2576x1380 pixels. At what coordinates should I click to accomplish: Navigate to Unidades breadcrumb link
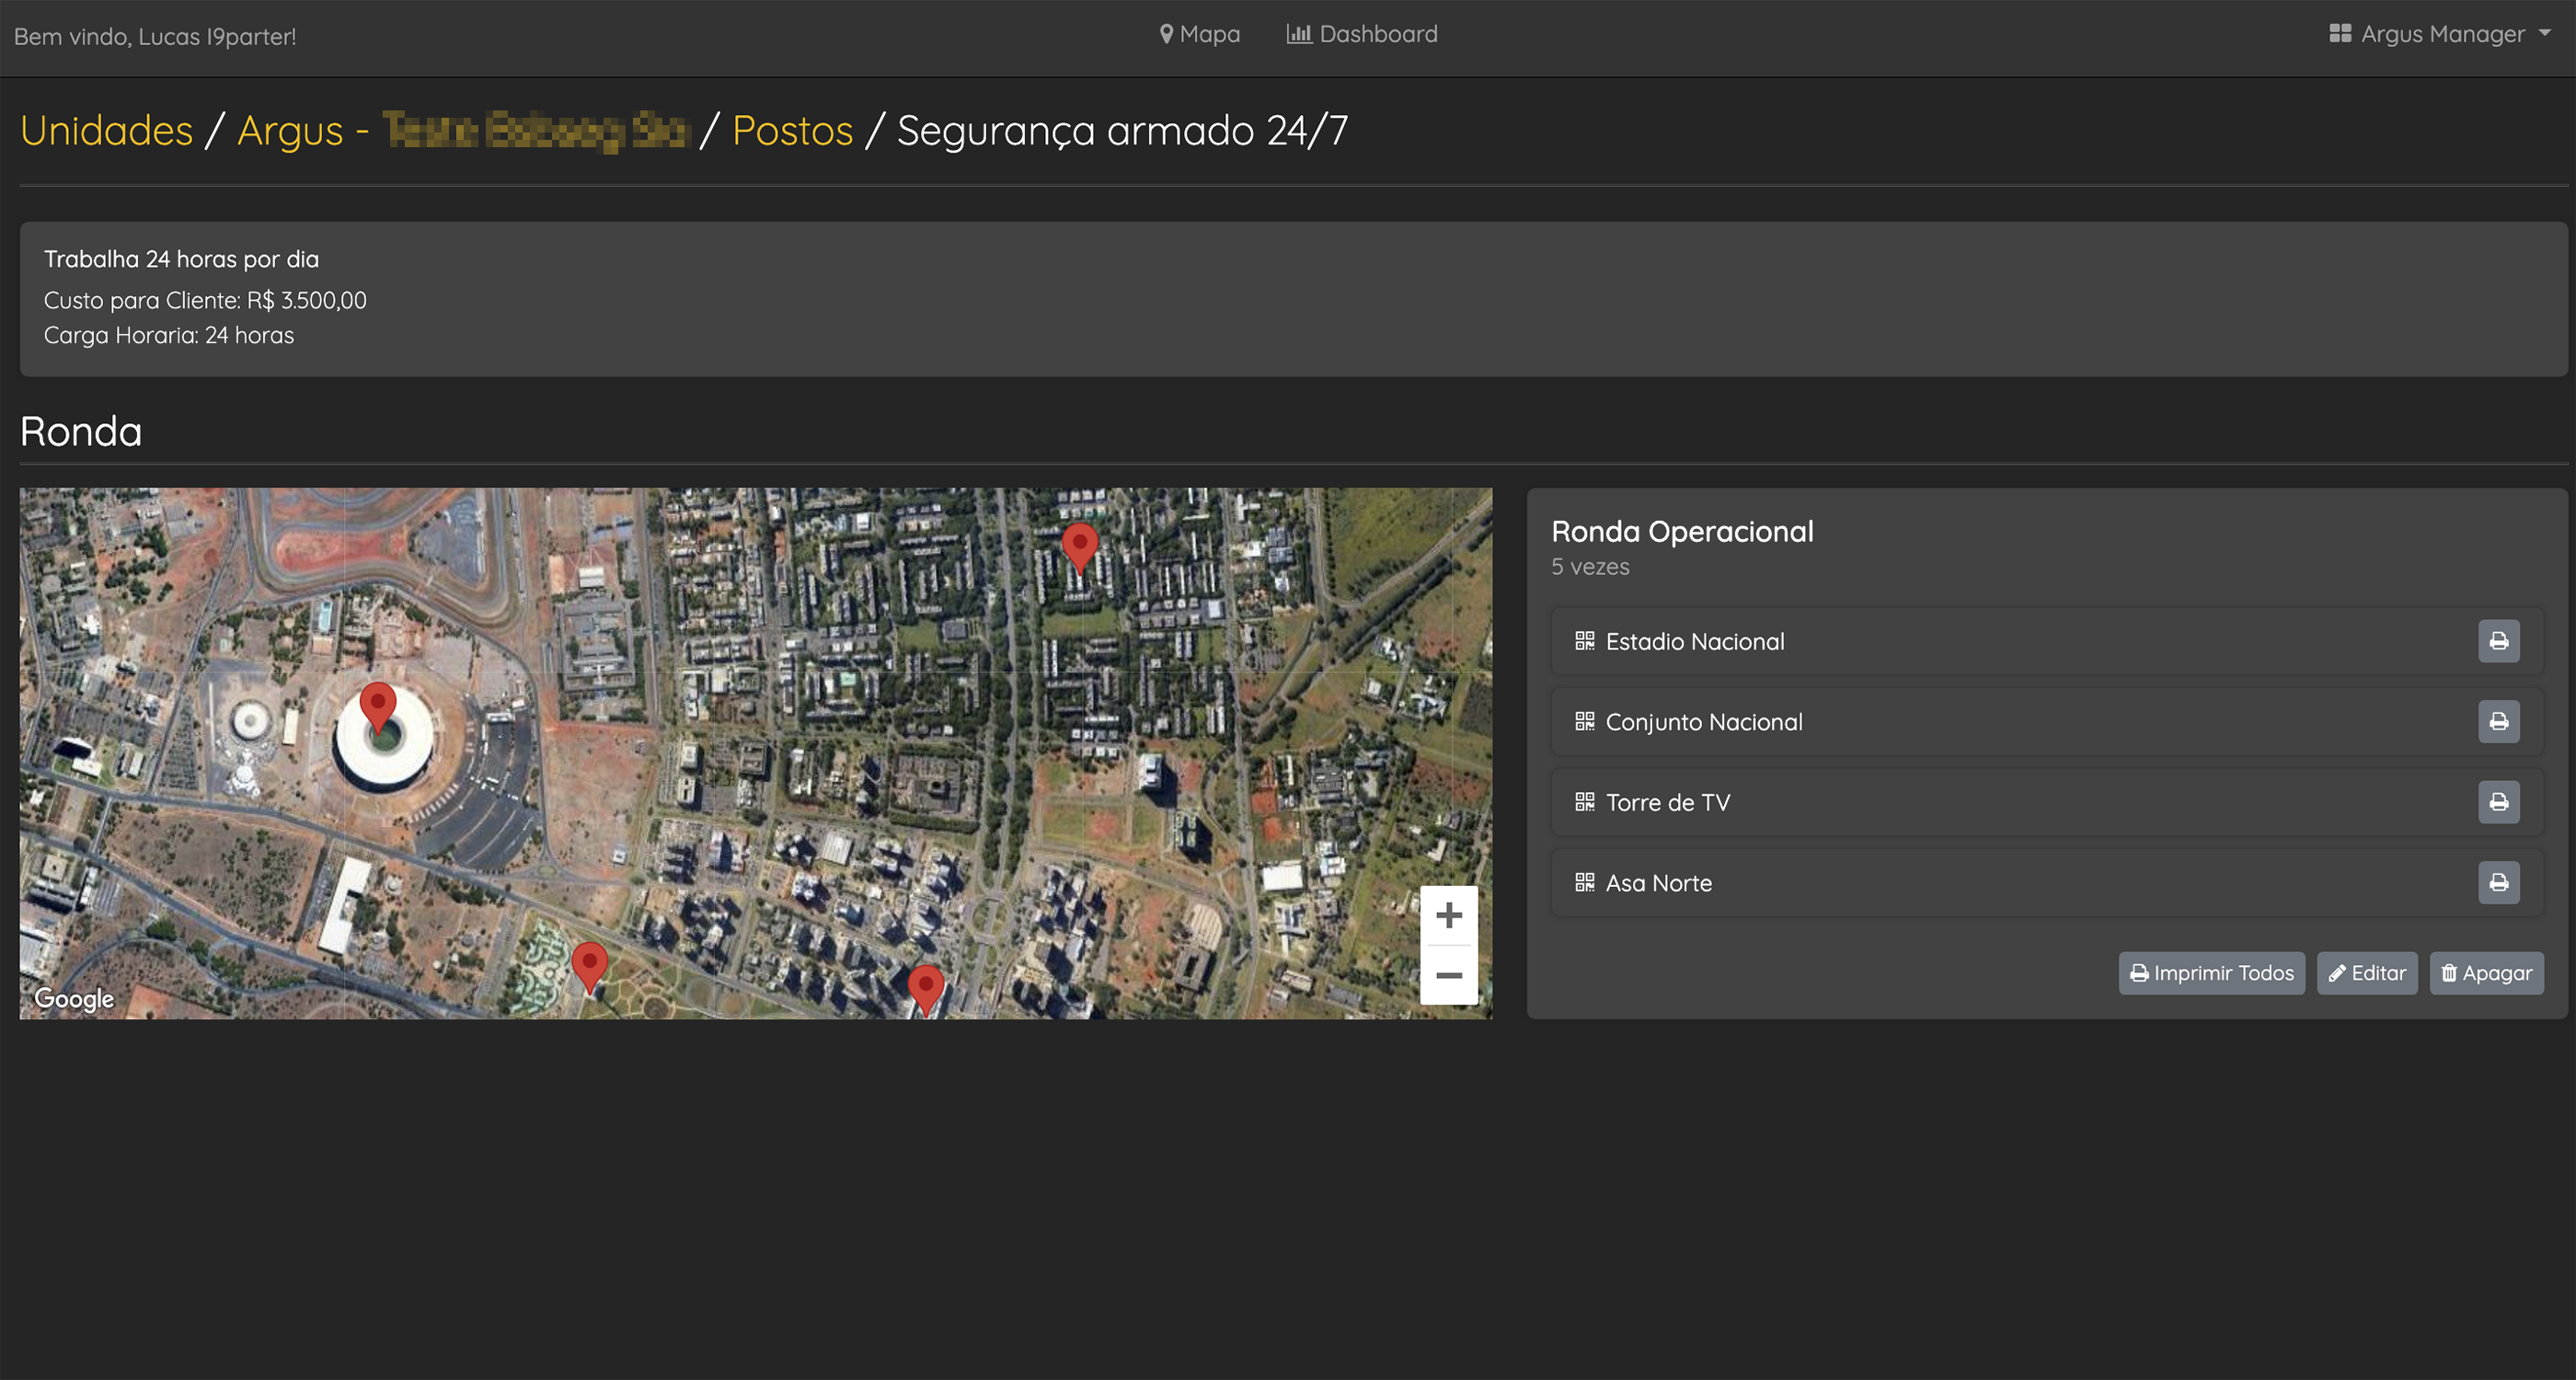click(106, 131)
